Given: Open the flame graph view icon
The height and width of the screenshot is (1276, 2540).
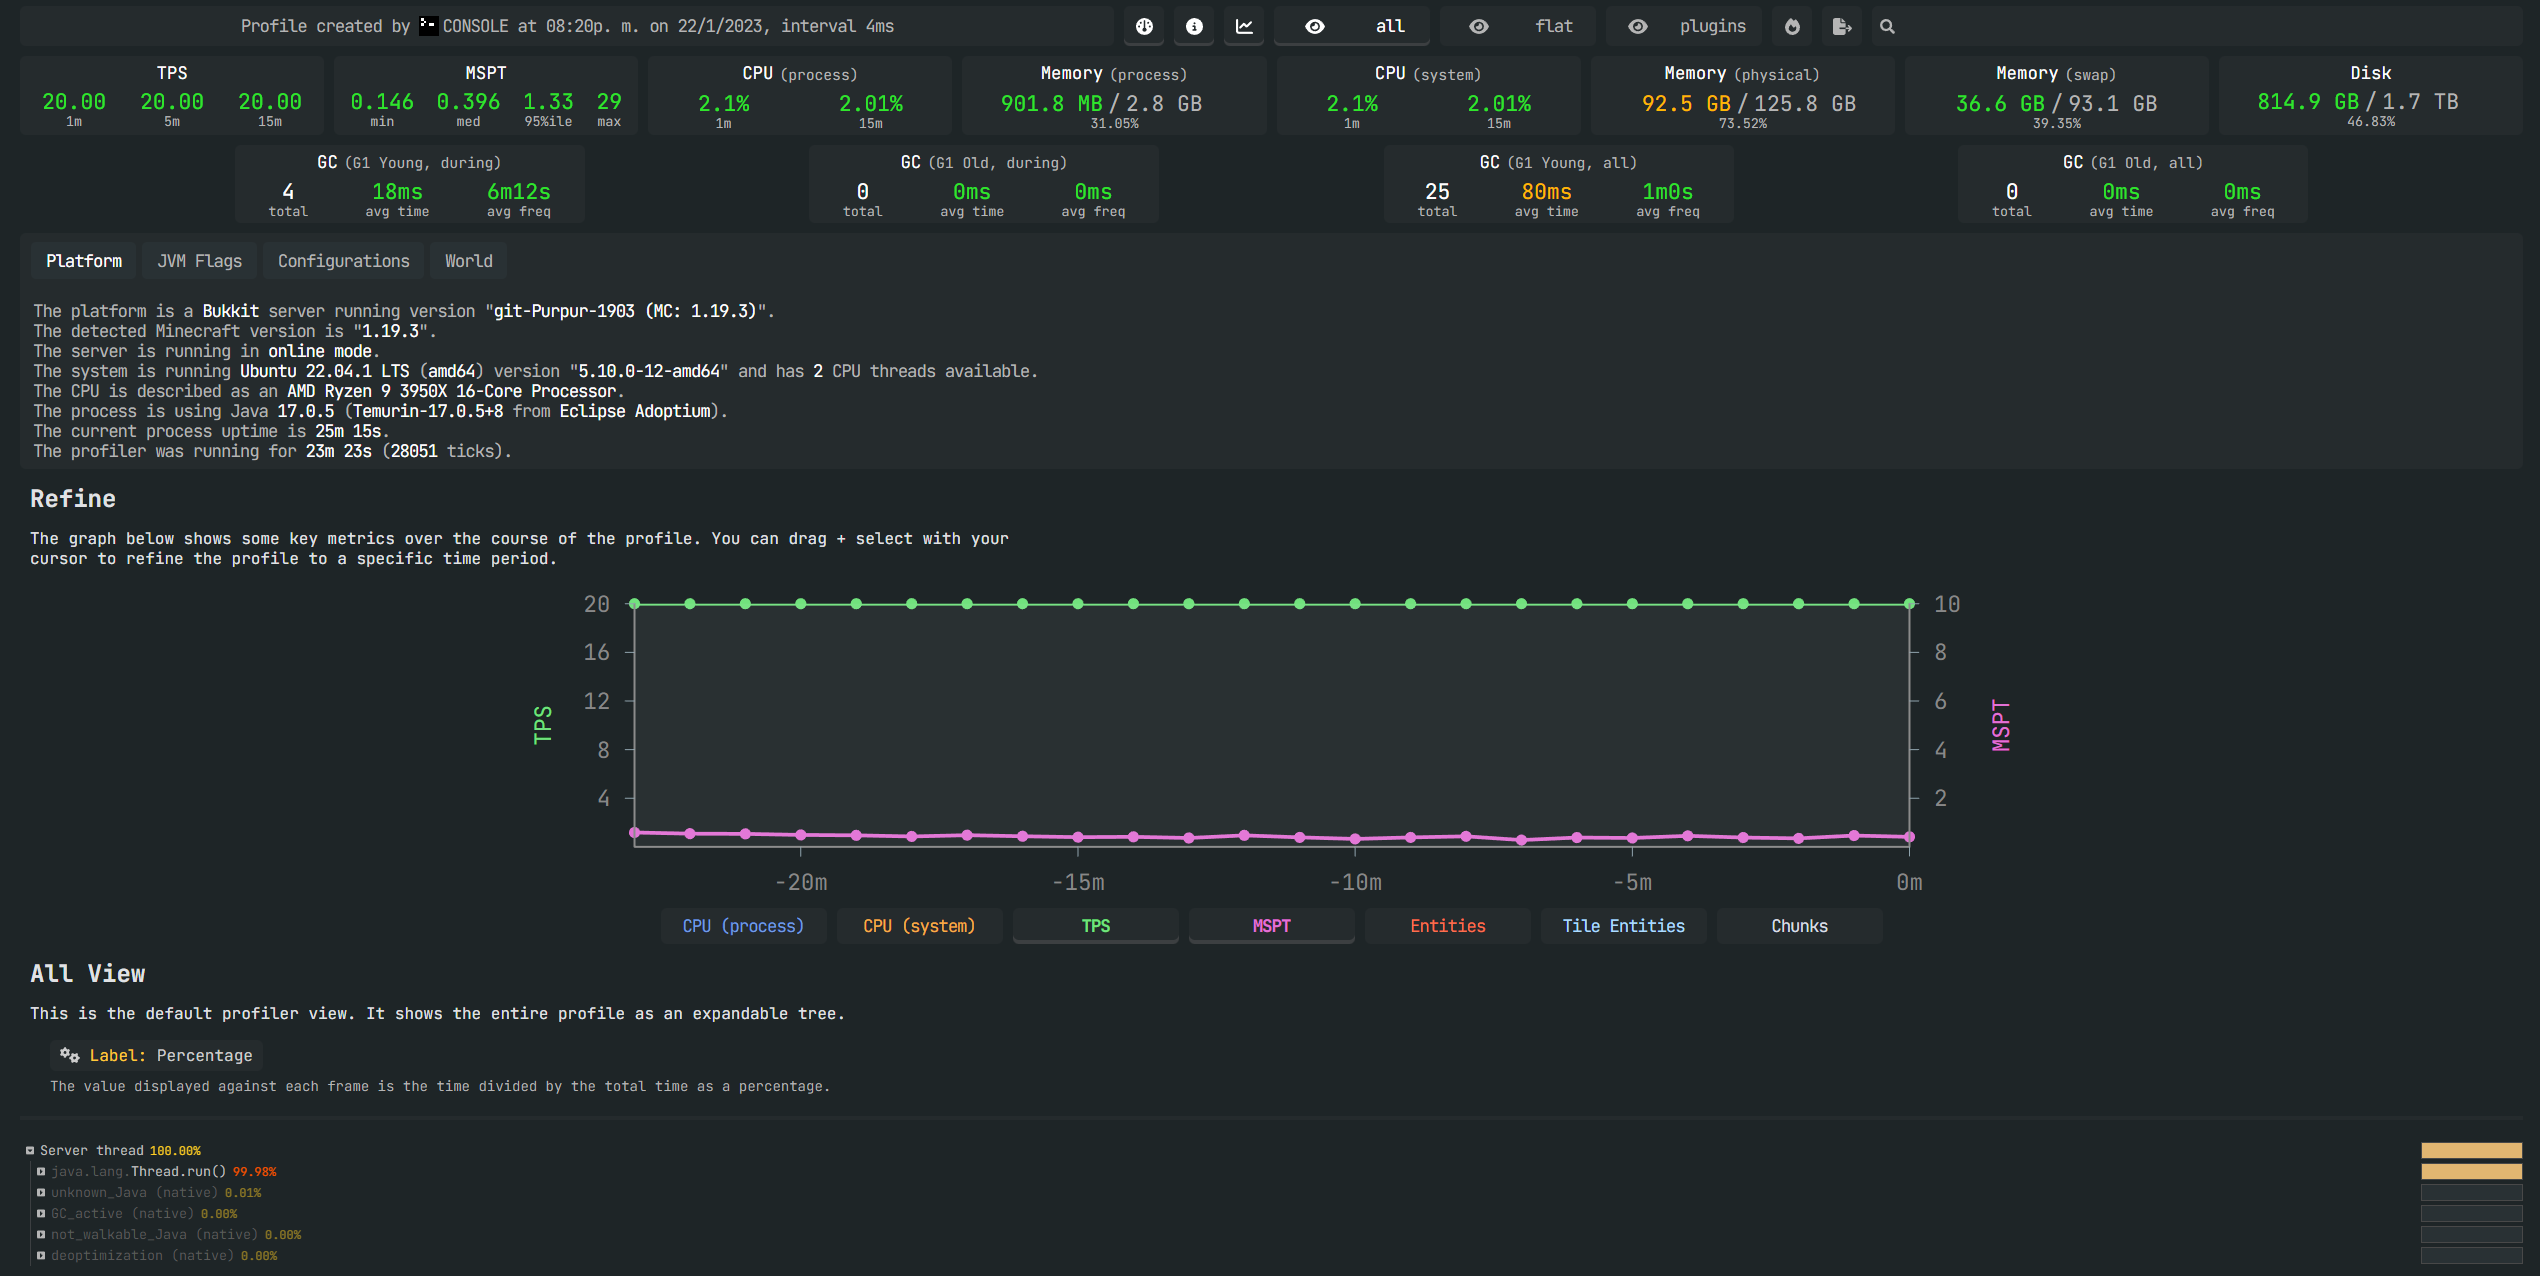Looking at the screenshot, I should (x=1792, y=27).
